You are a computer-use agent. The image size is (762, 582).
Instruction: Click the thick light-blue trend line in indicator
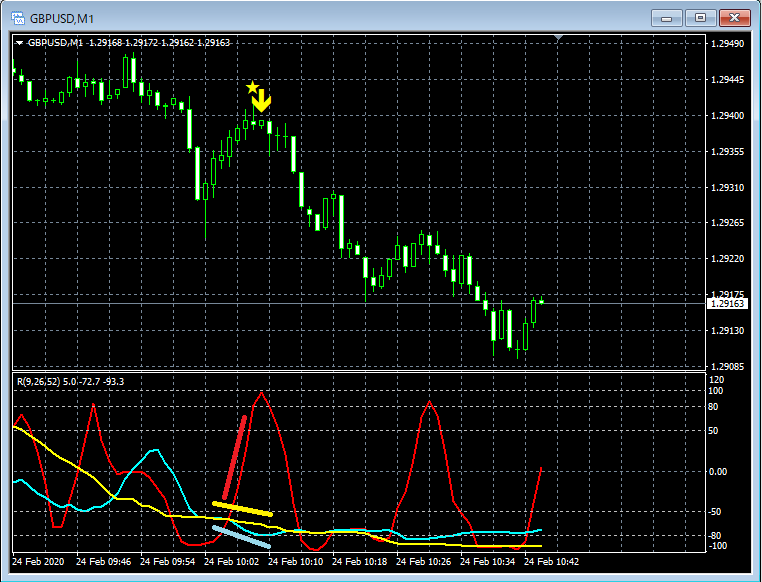[x=242, y=537]
